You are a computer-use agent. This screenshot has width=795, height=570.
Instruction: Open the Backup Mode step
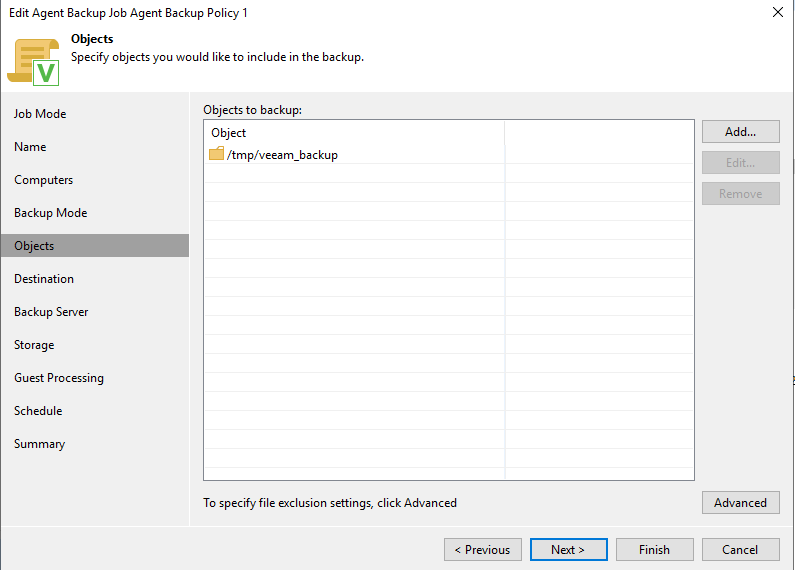50,213
